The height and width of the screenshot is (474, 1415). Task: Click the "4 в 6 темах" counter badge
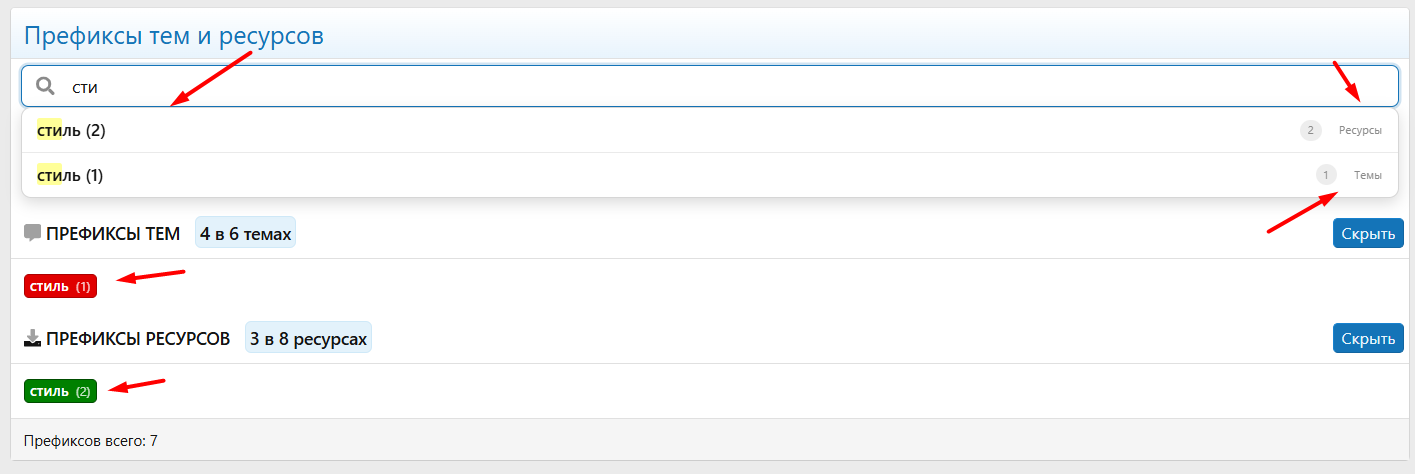click(245, 234)
